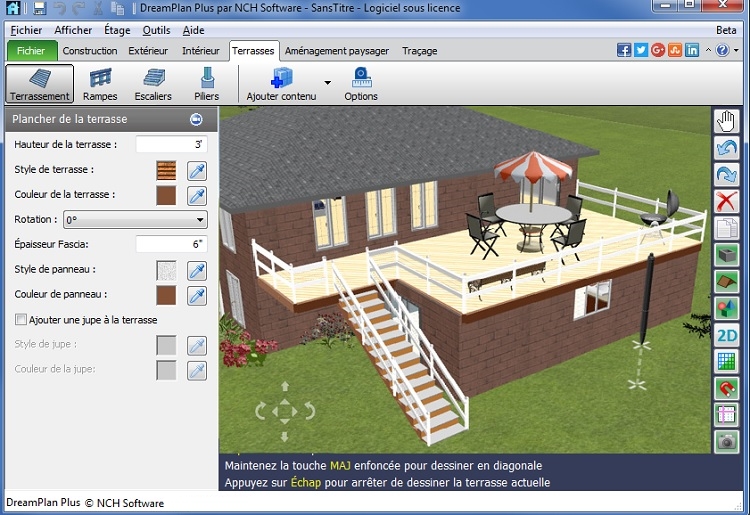Screen dimensions: 750x515
Task: Open the Afficher menu
Action: (x=73, y=30)
